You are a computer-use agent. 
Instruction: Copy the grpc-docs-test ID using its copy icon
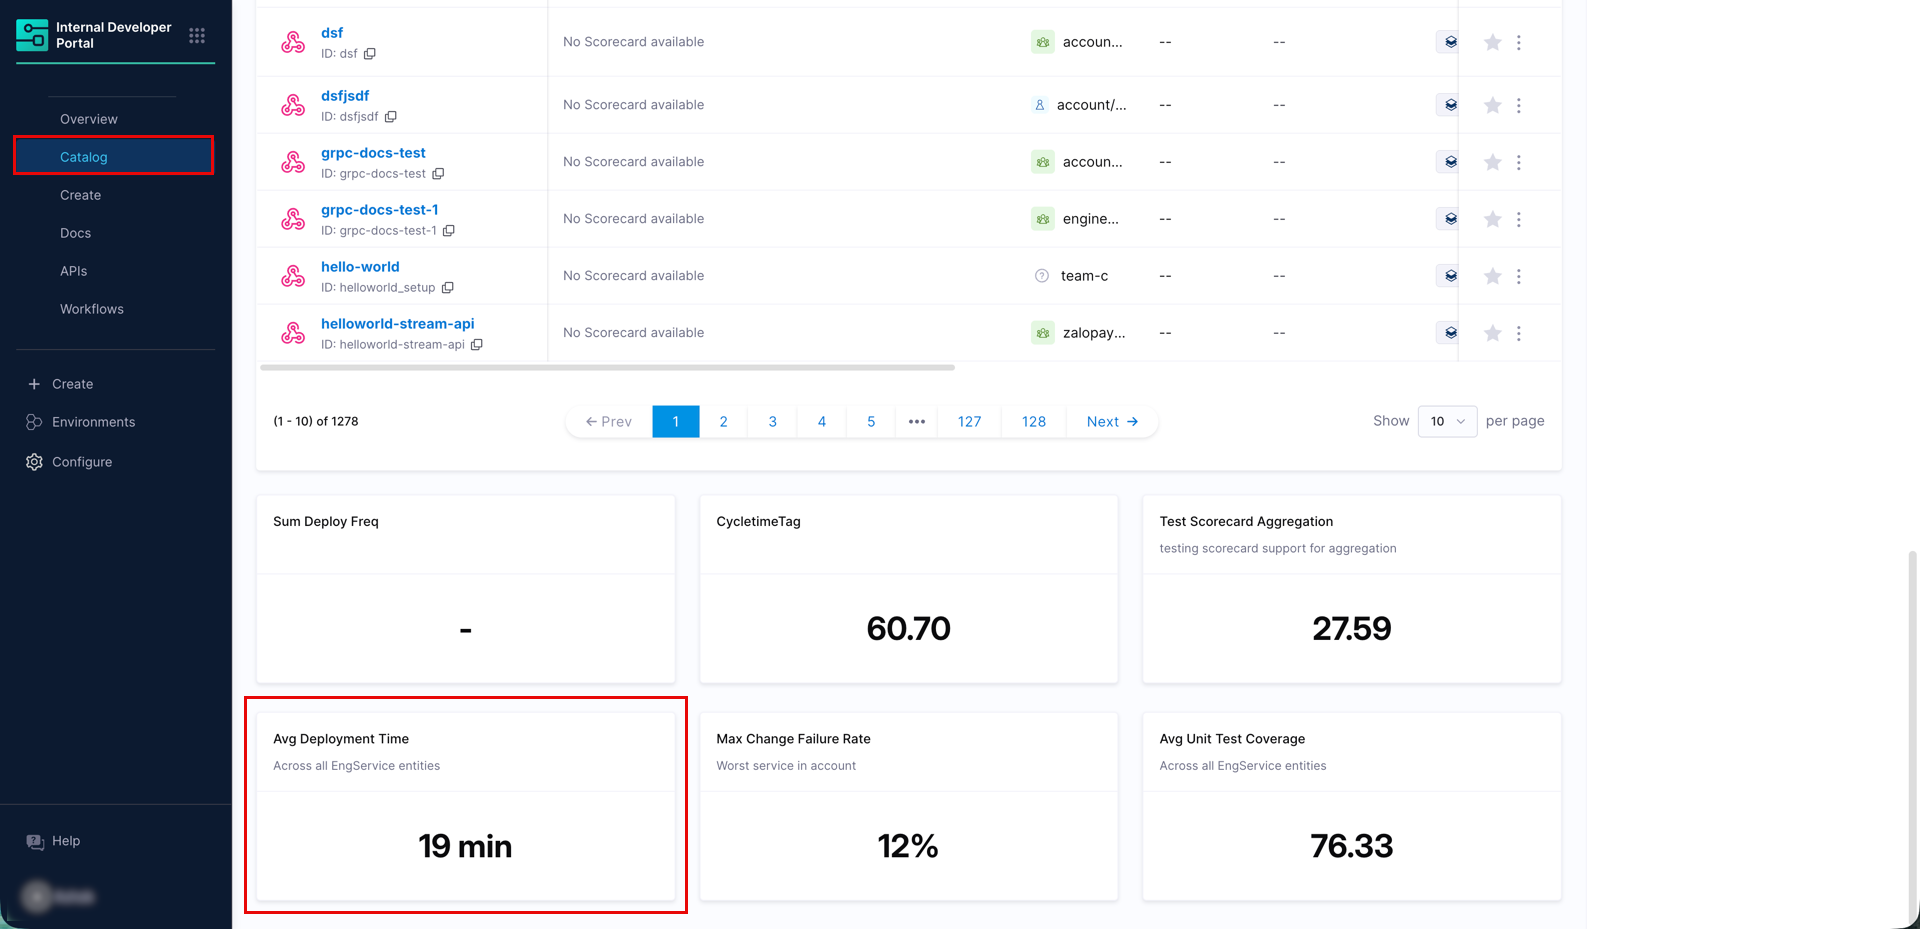click(439, 173)
